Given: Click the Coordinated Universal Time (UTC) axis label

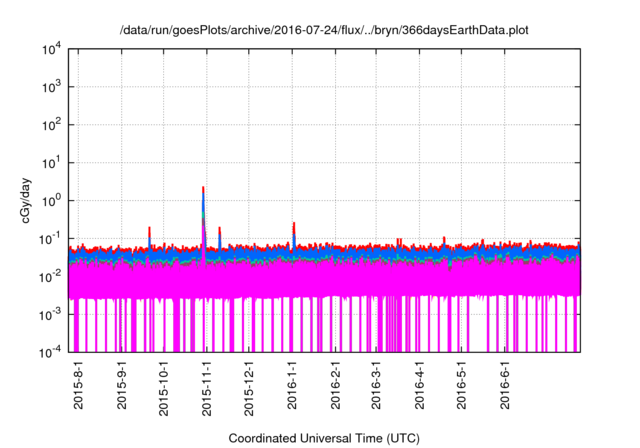Looking at the screenshot, I should tap(324, 438).
